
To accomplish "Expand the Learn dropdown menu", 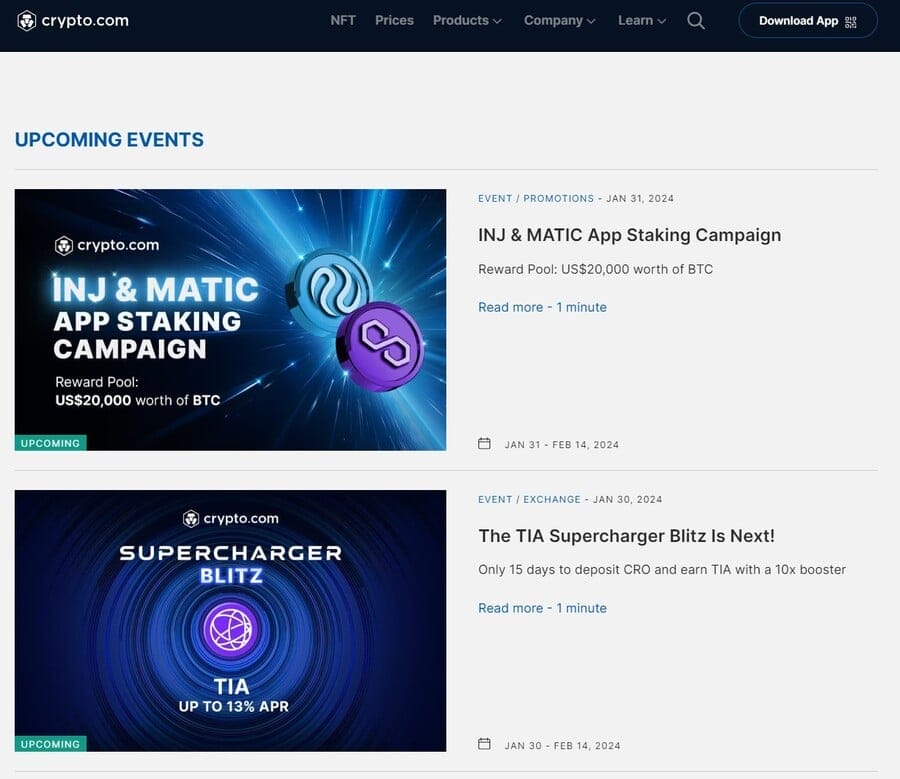I will coord(642,21).
